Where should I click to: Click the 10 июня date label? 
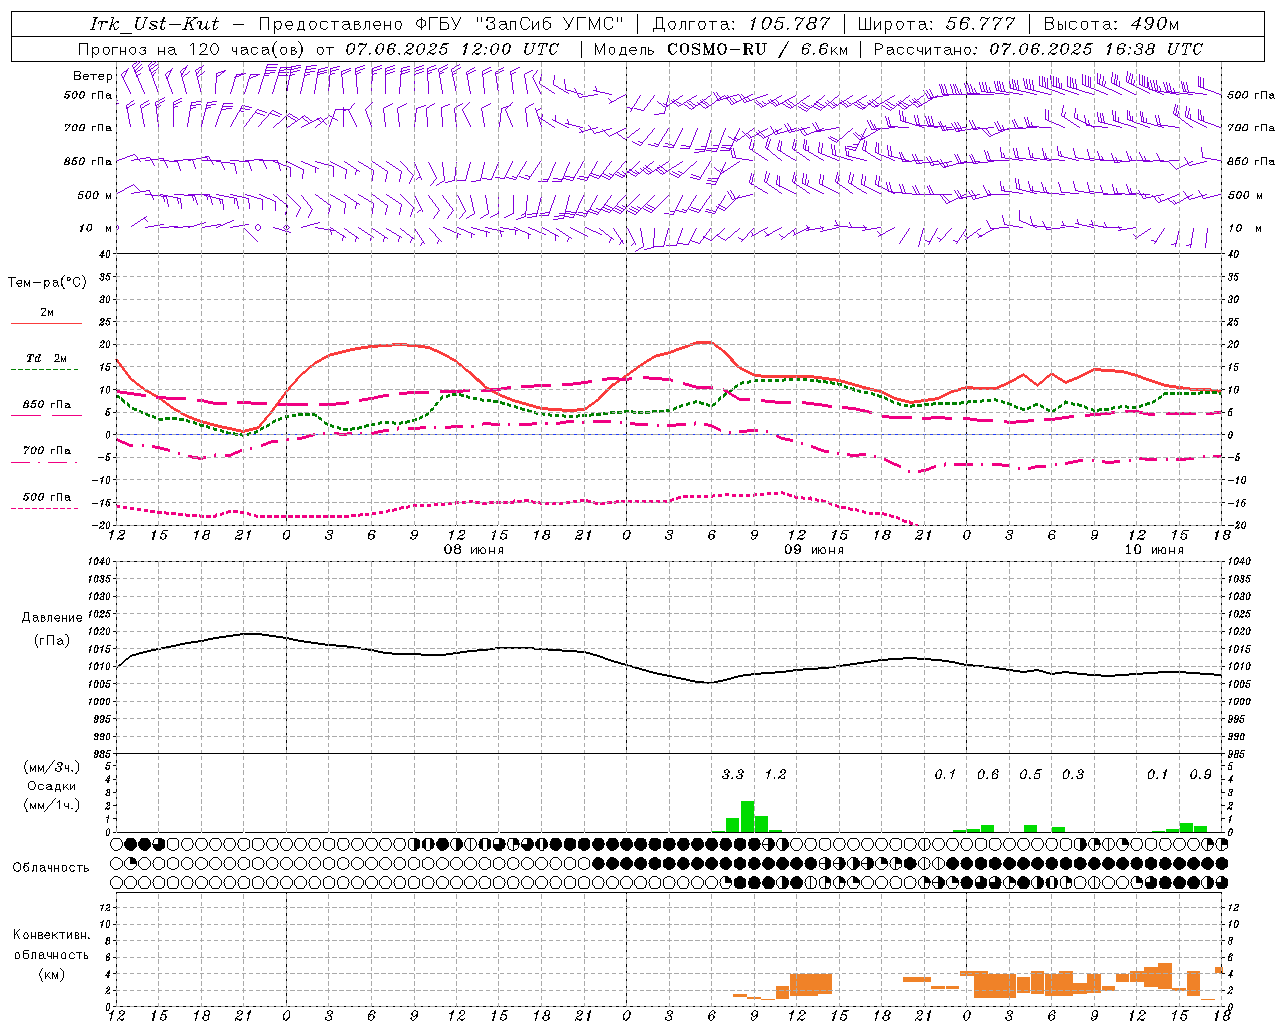pos(1154,550)
